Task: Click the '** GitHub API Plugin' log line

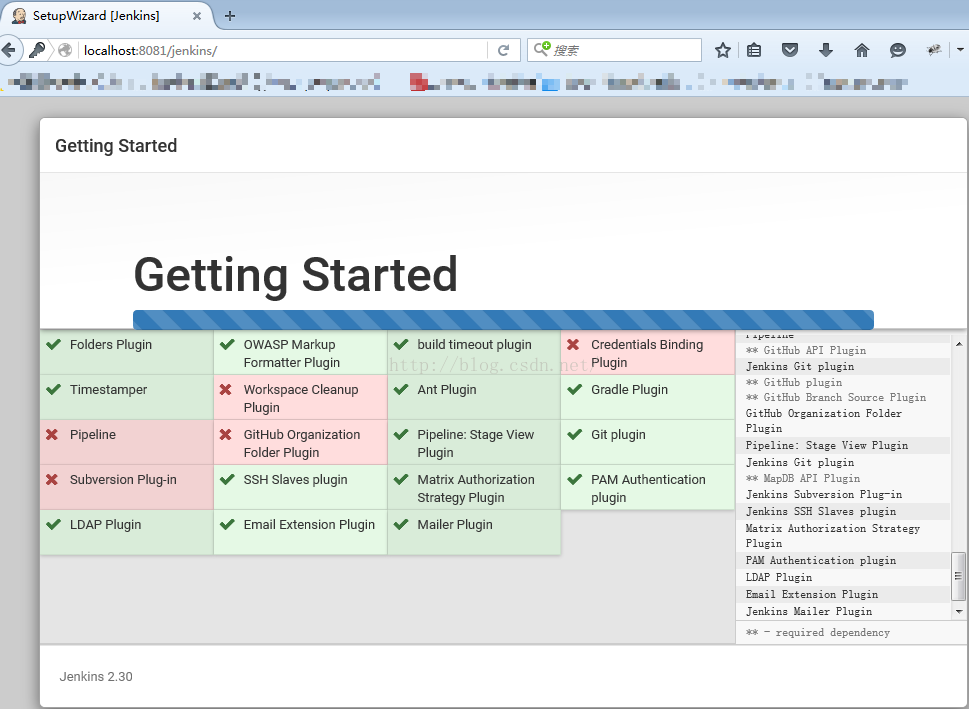Action: click(806, 350)
